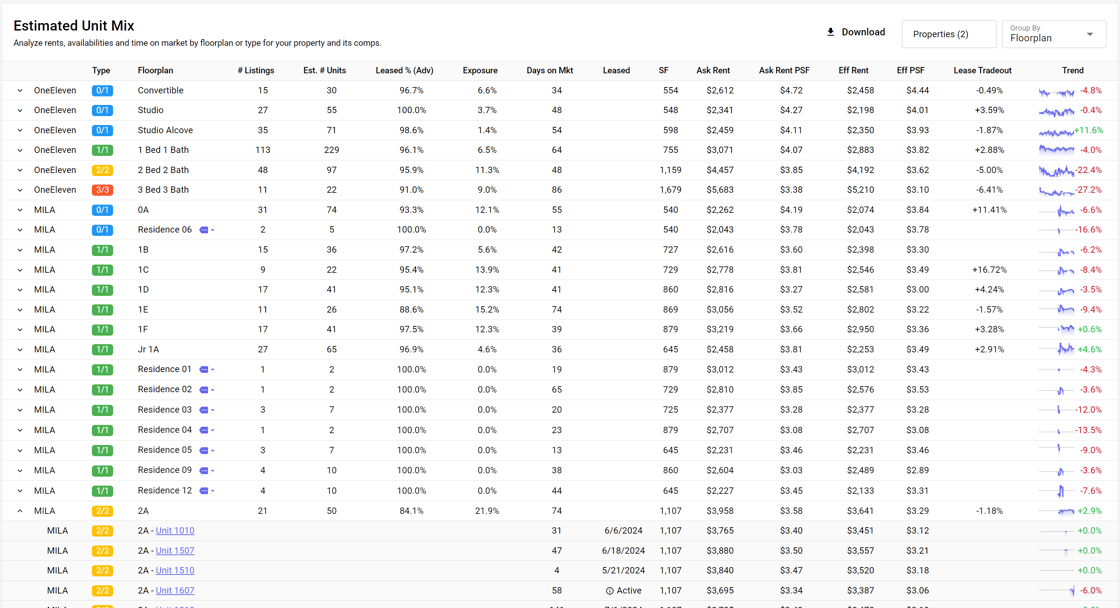Screen dimensions: 1120x608
Task: Sort by Type column header
Action: click(101, 70)
